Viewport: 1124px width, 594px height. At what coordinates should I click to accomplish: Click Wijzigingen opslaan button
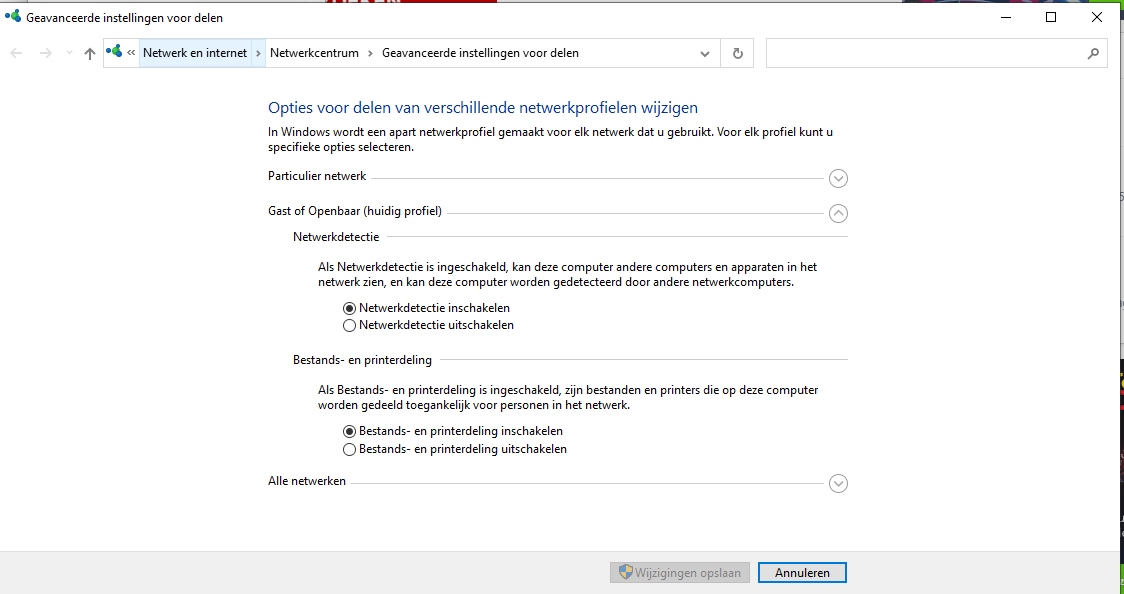(680, 573)
